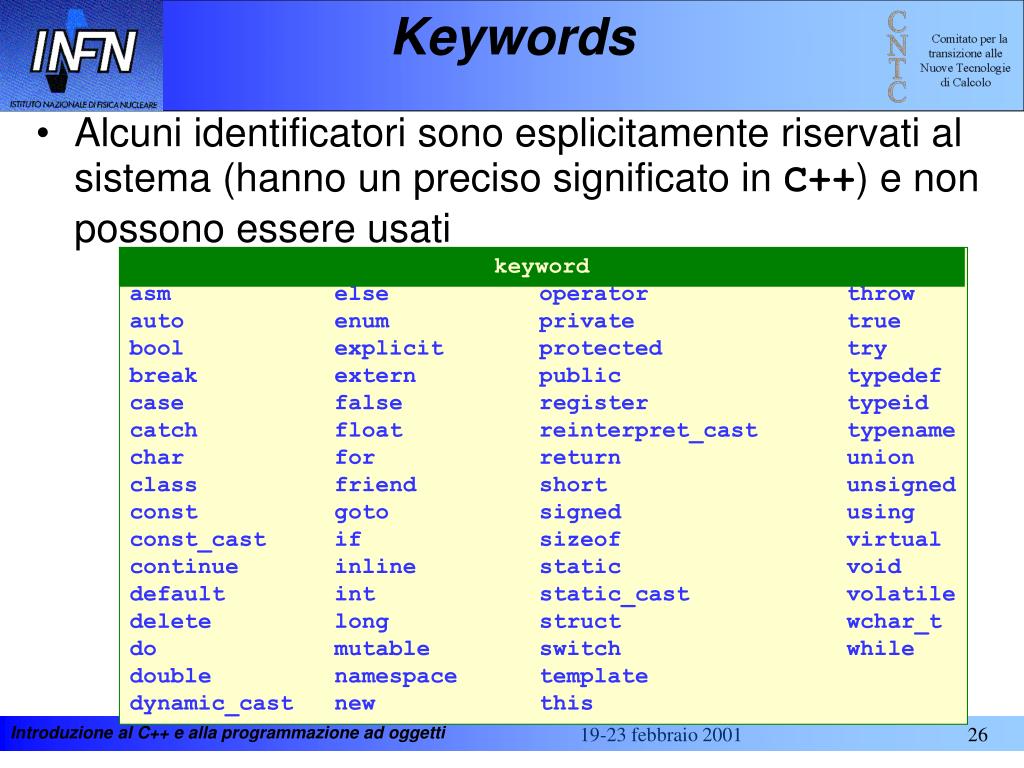This screenshot has width=1024, height=768.
Task: Click the green keyword table header
Action: point(542,266)
